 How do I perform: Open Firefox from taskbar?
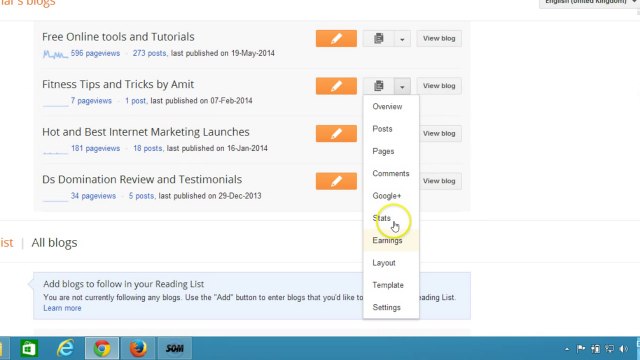(x=138, y=349)
